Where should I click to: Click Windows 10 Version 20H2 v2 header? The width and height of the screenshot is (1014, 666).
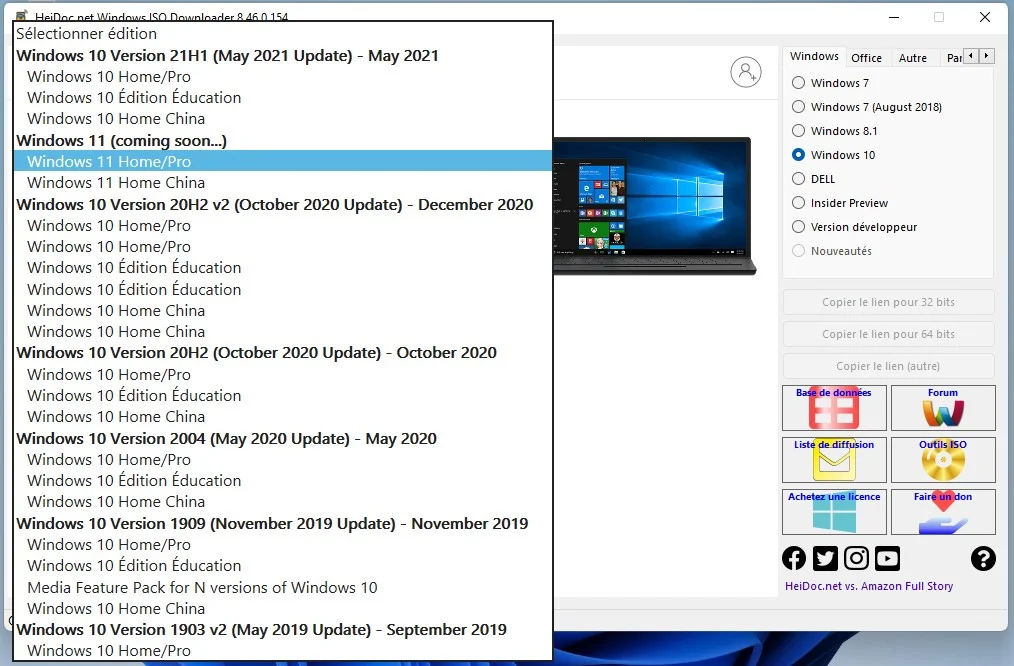click(x=283, y=204)
